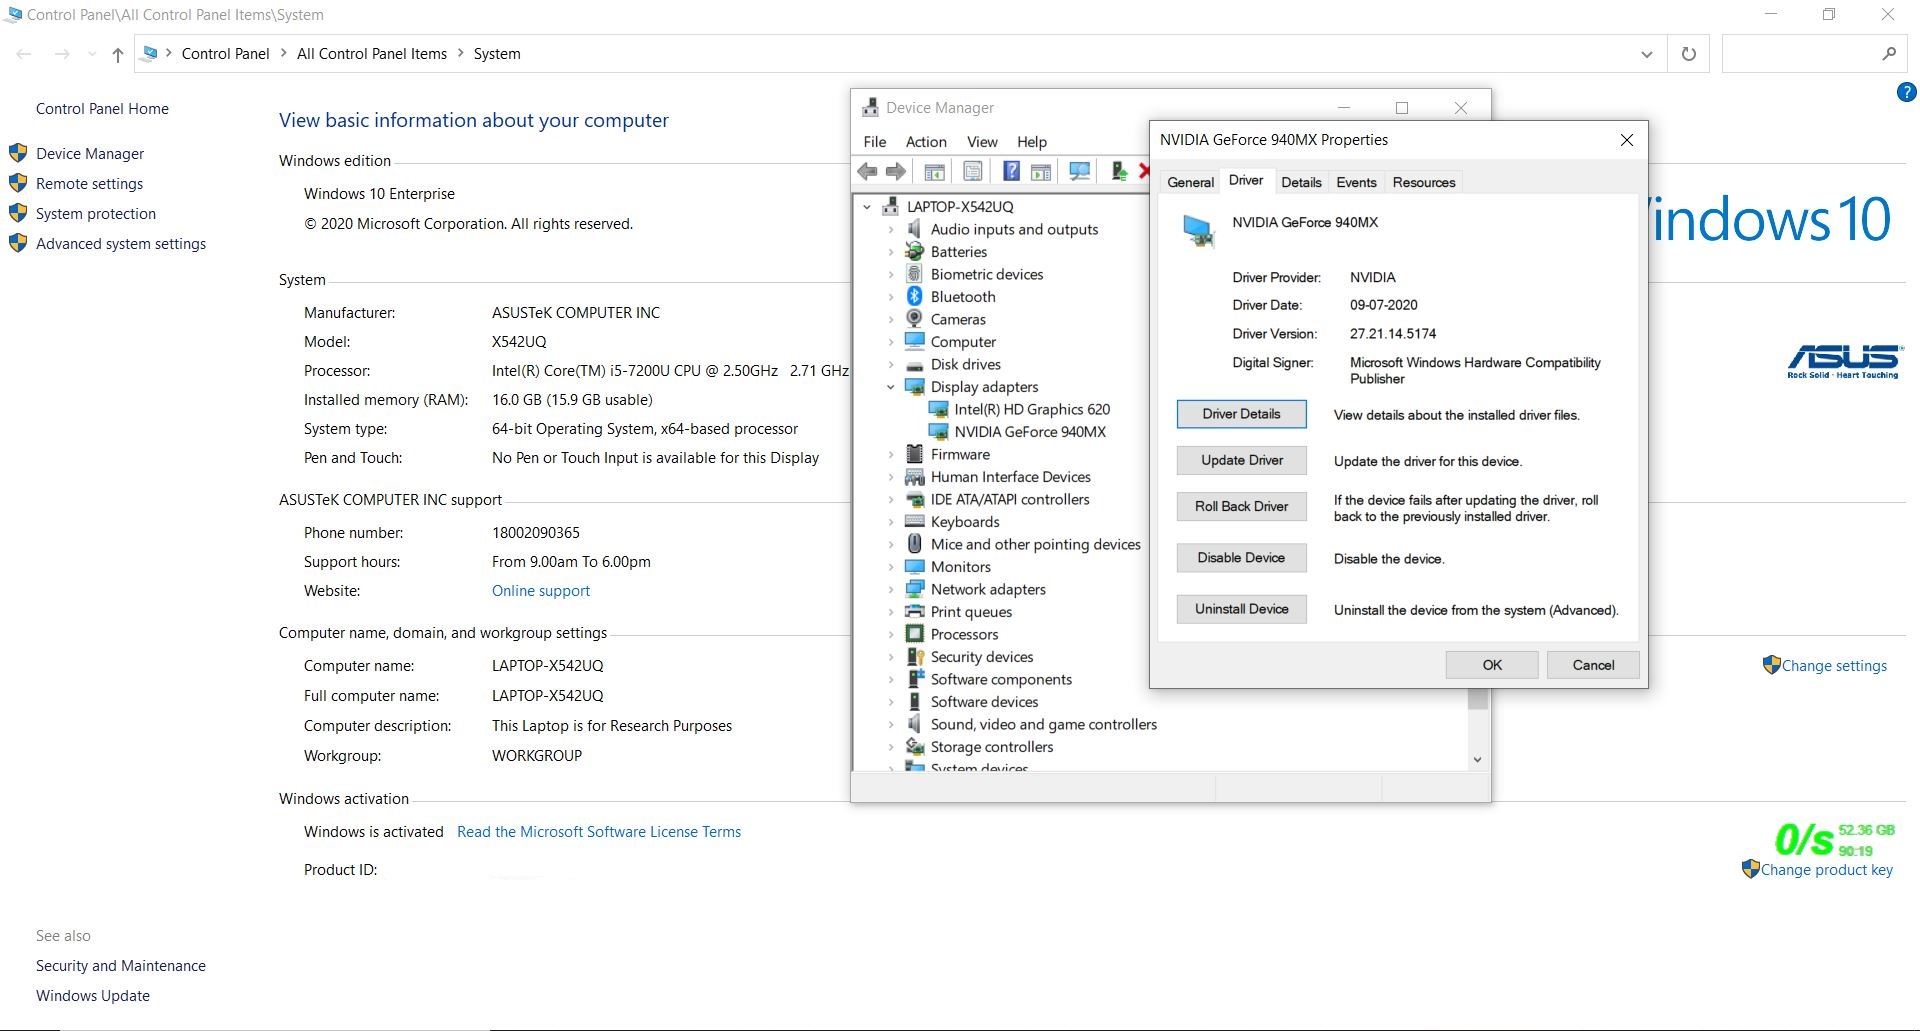Open Advanced system settings link

point(121,244)
